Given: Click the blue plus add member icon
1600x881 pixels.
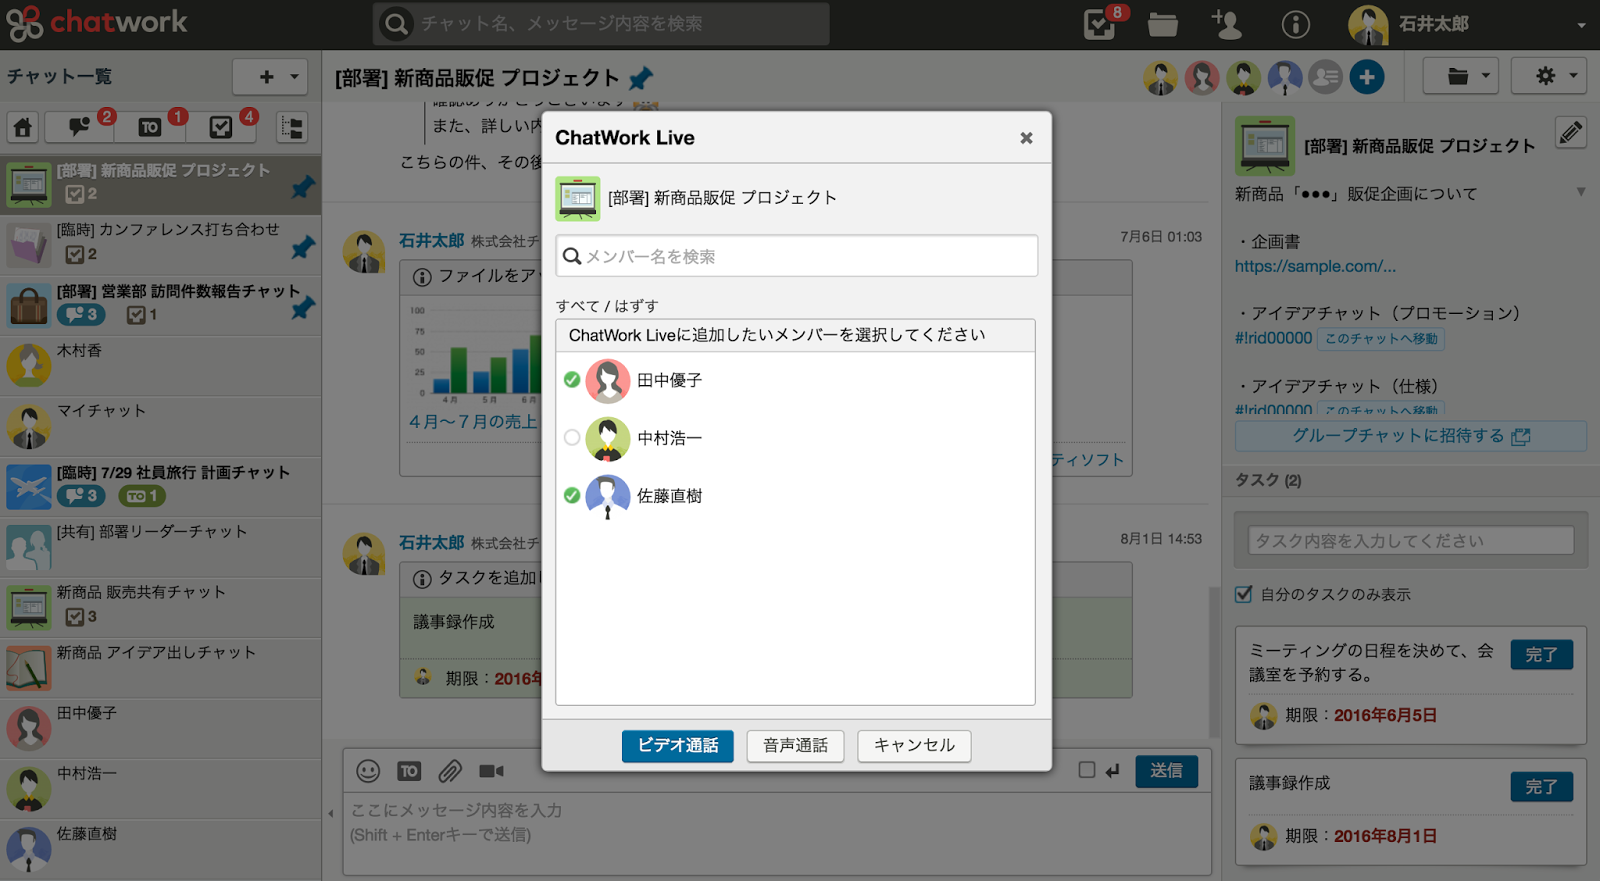Looking at the screenshot, I should pyautogui.click(x=1366, y=77).
